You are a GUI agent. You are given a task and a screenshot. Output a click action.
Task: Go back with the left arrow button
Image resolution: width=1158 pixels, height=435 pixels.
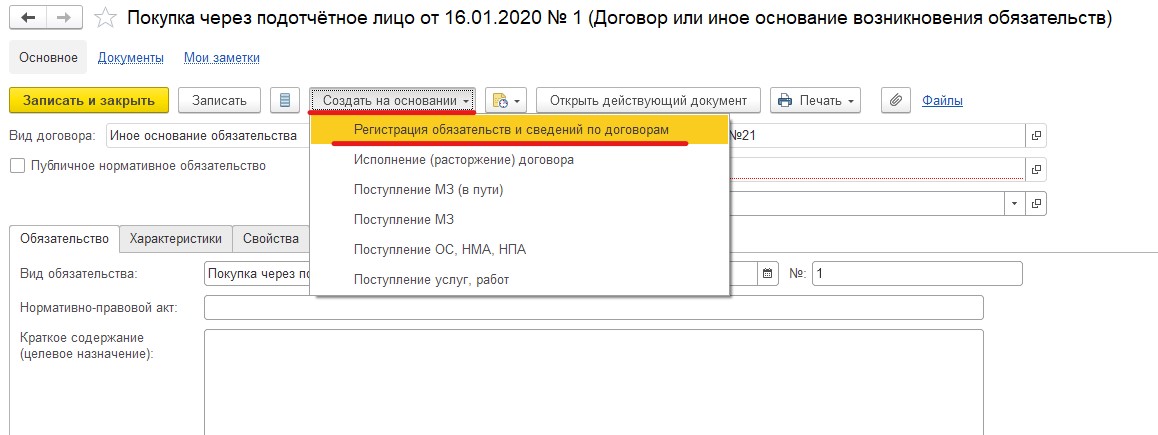[x=30, y=18]
